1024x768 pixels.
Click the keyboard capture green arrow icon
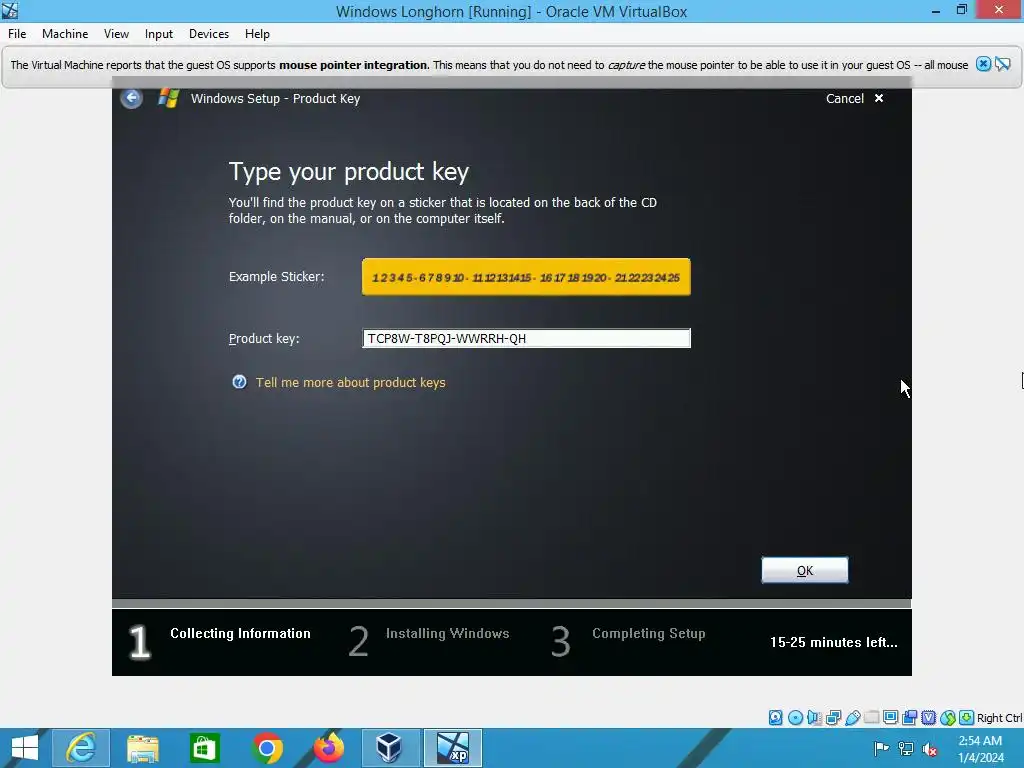click(967, 718)
